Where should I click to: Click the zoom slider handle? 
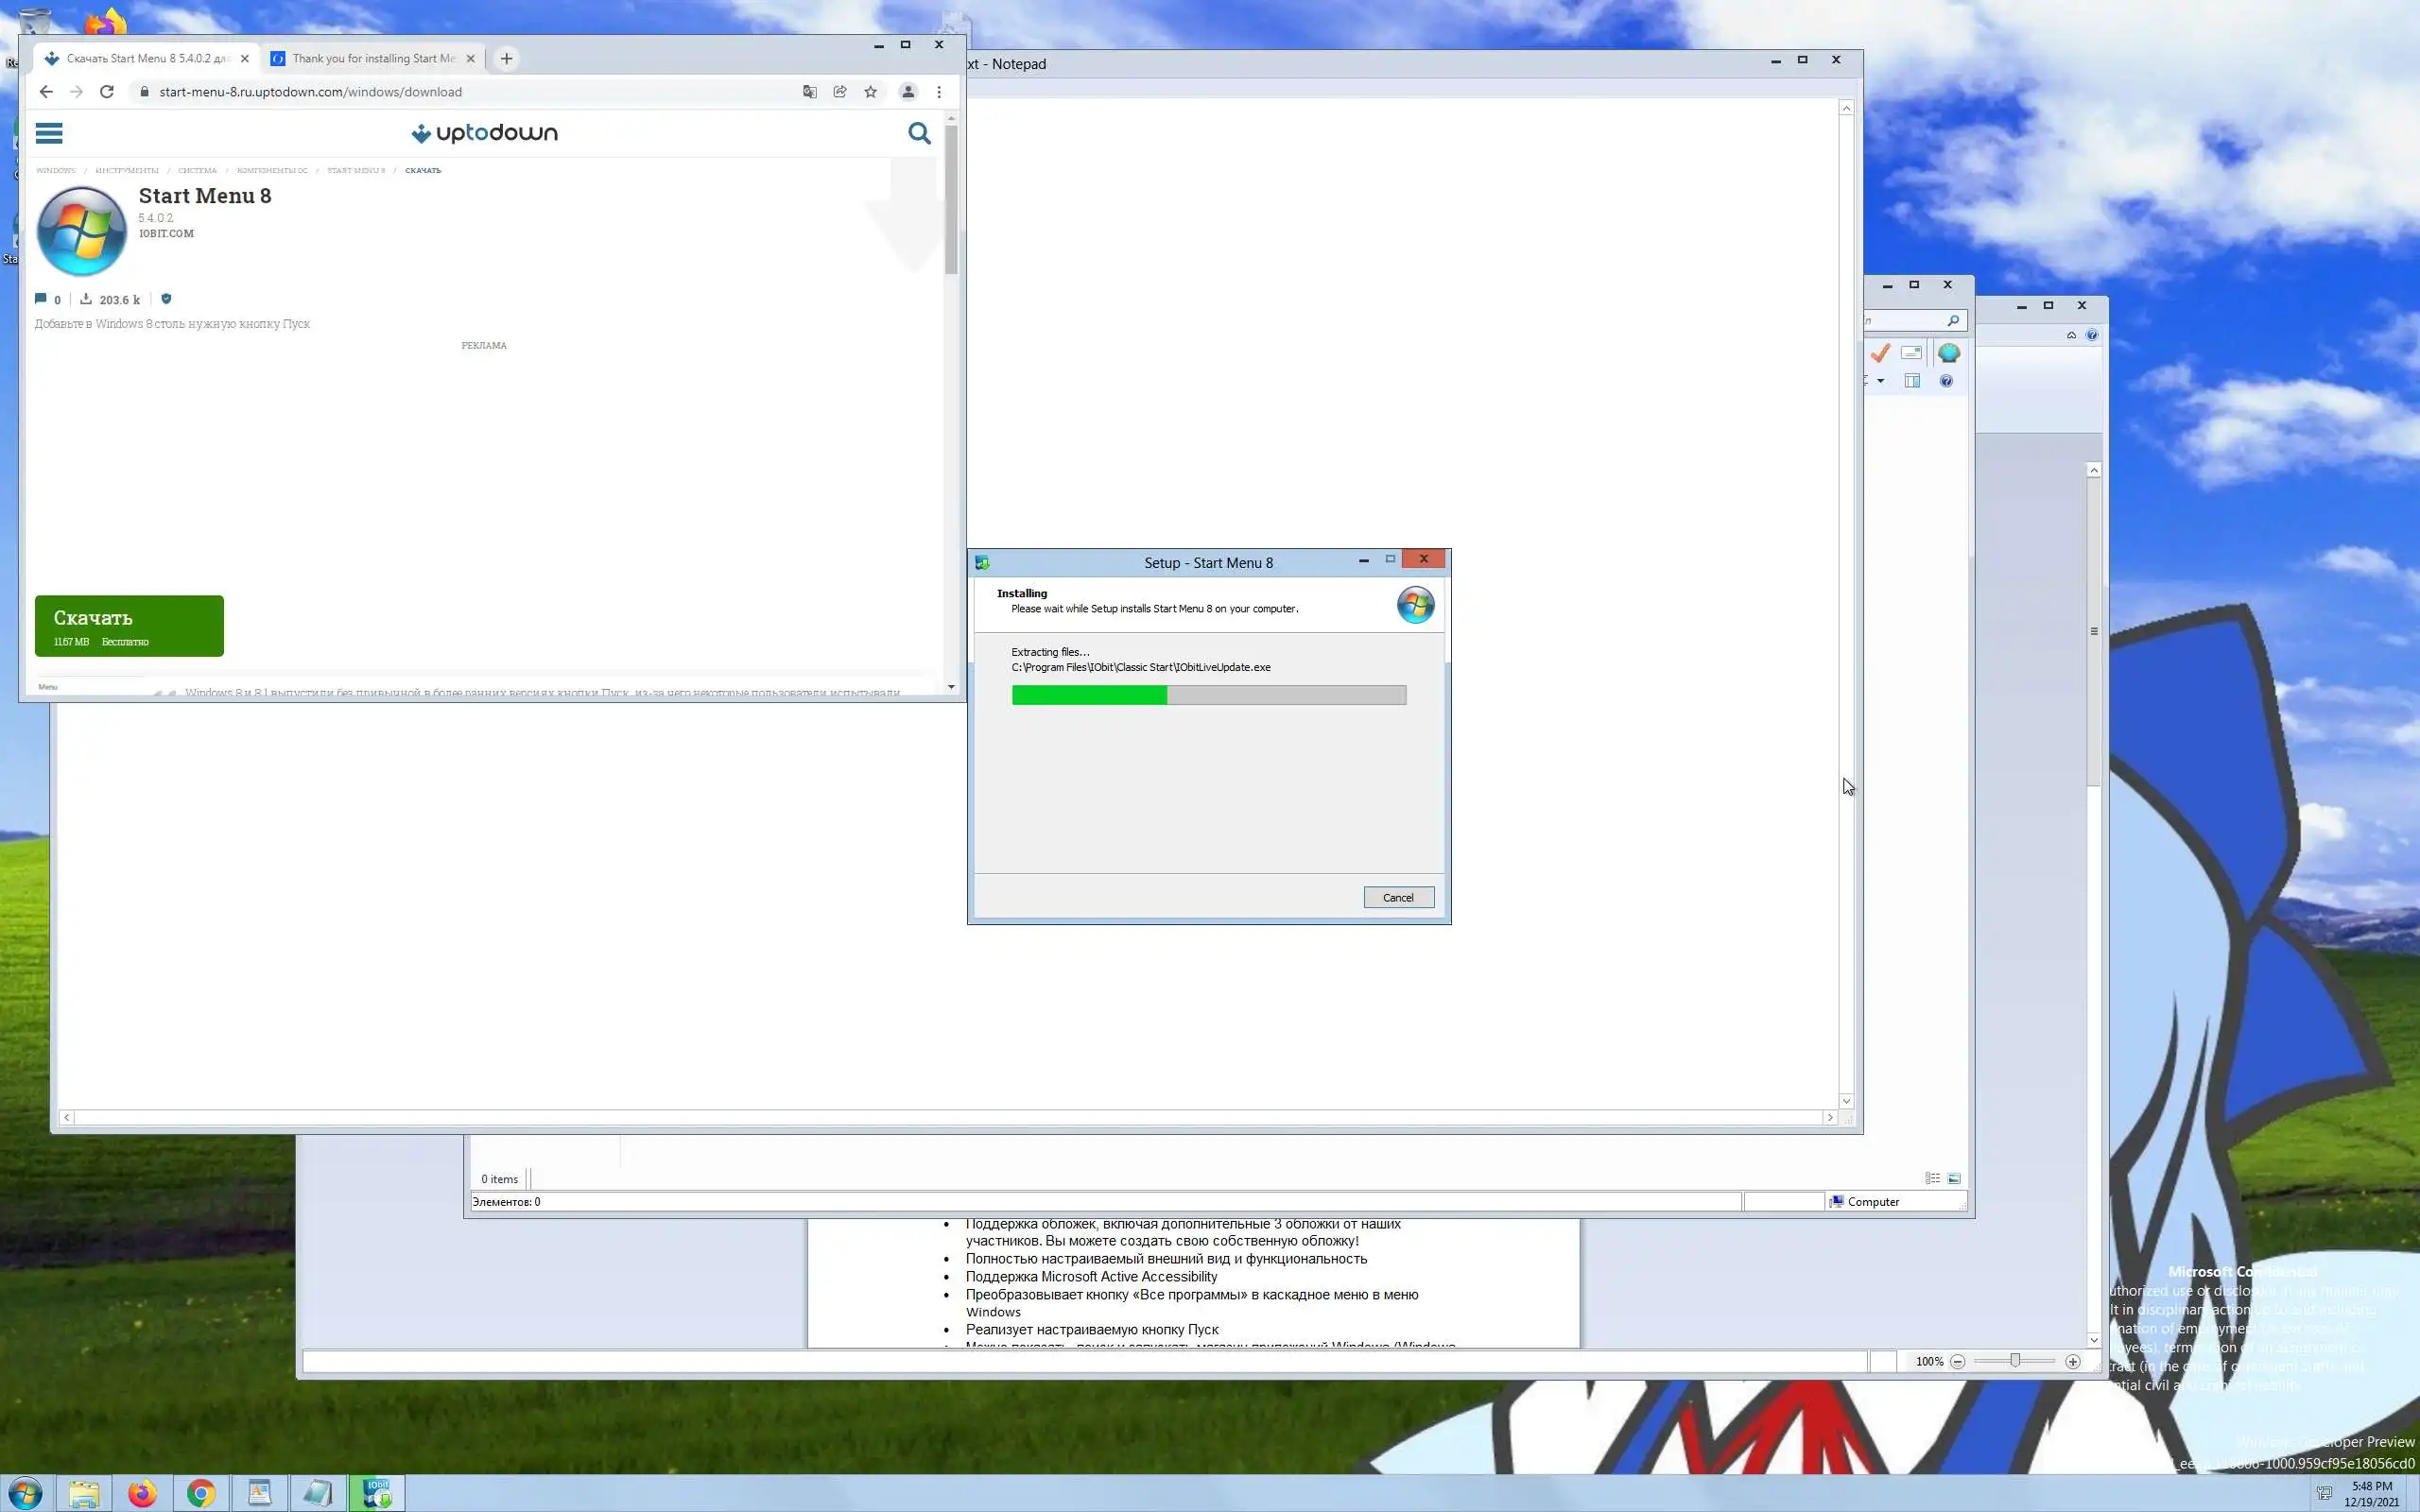pyautogui.click(x=2015, y=1361)
